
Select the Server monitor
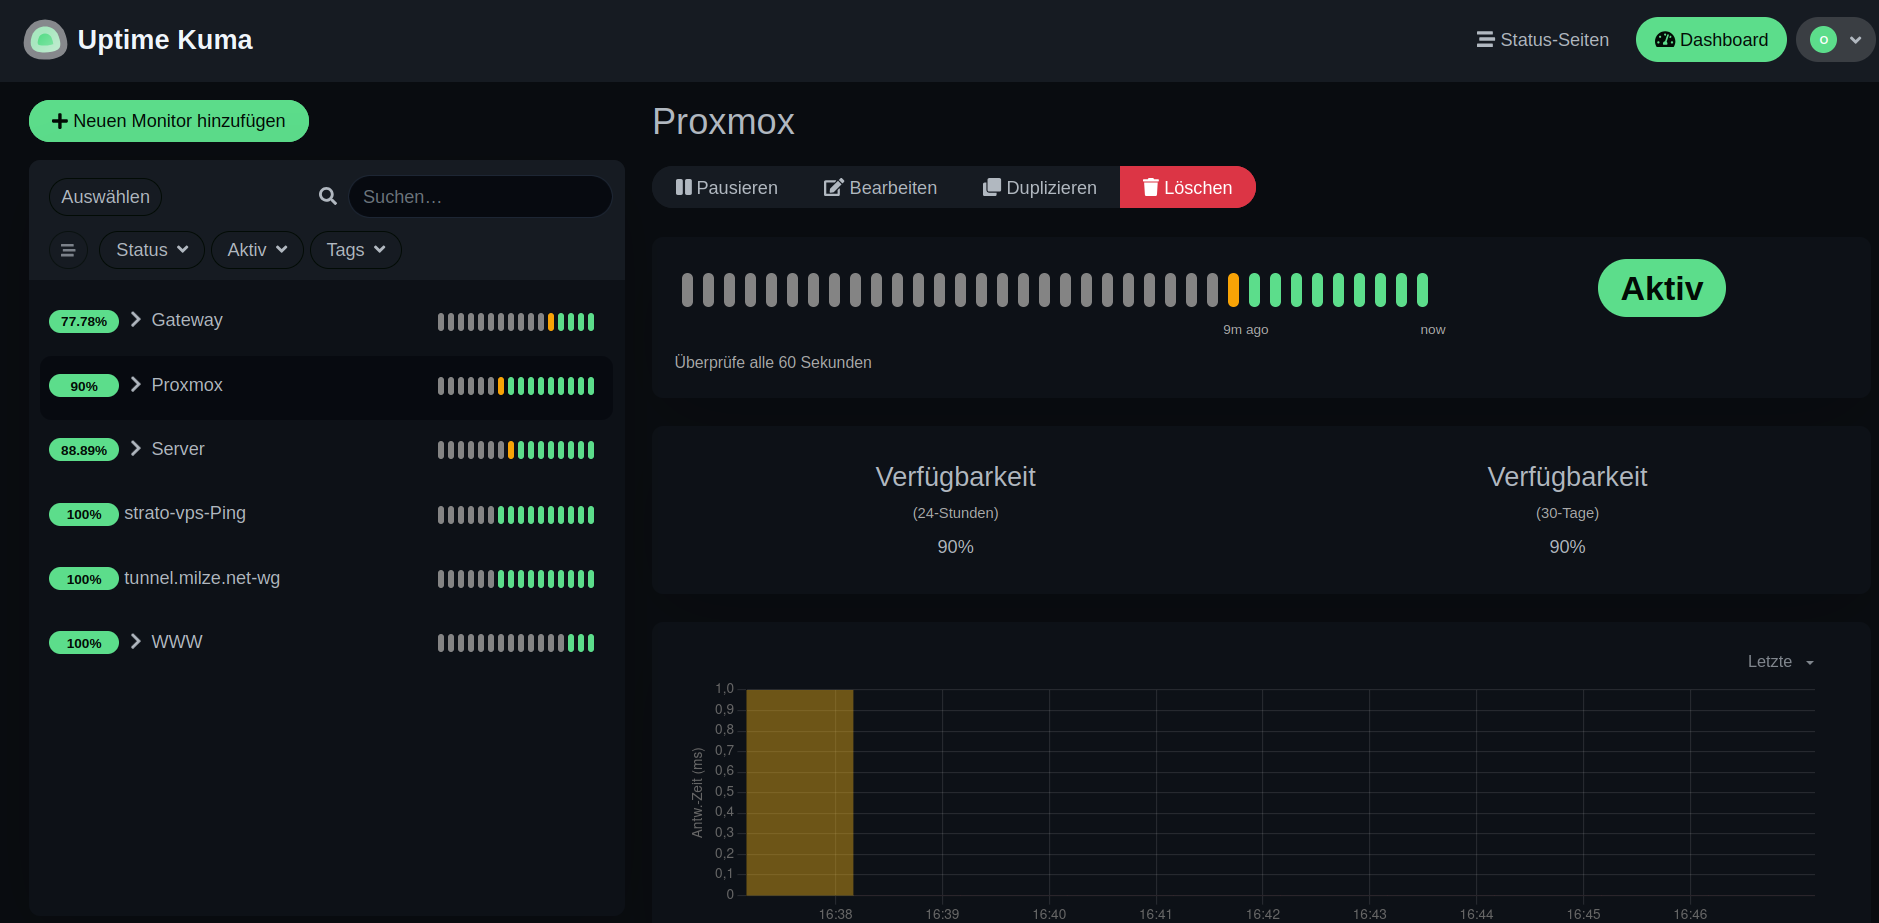click(x=326, y=450)
